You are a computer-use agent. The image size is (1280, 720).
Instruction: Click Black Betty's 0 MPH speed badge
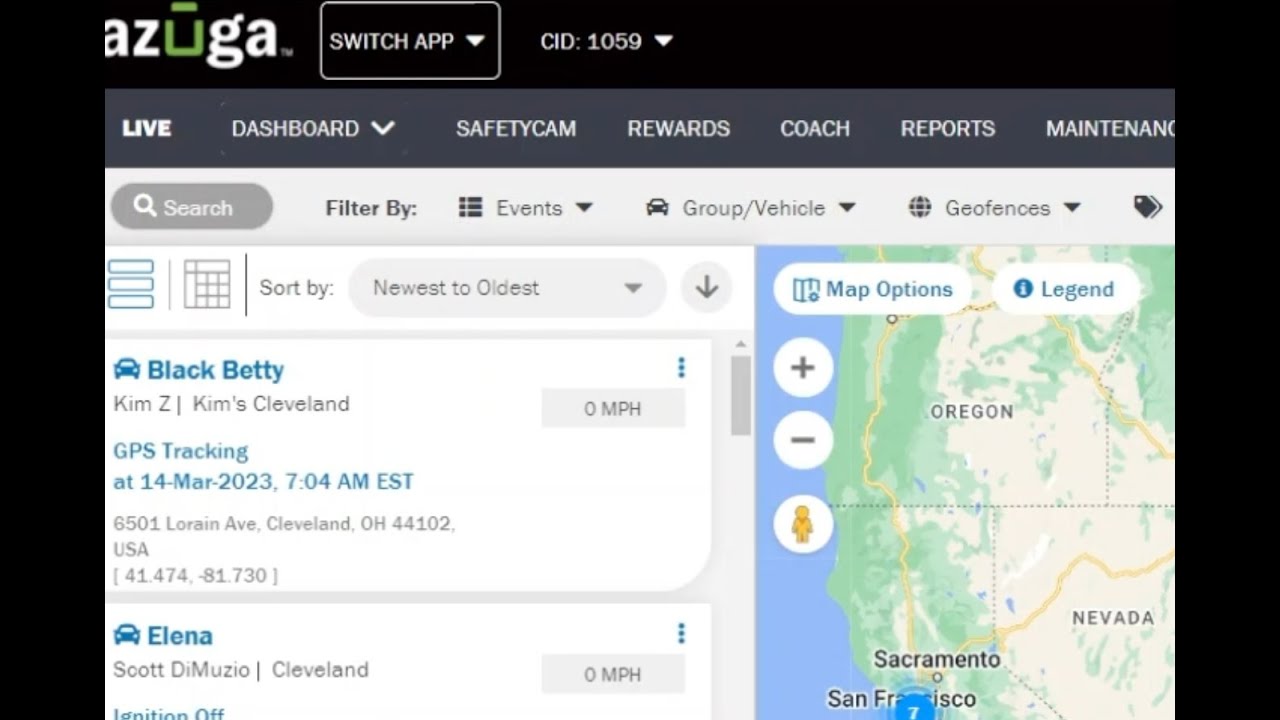[613, 408]
